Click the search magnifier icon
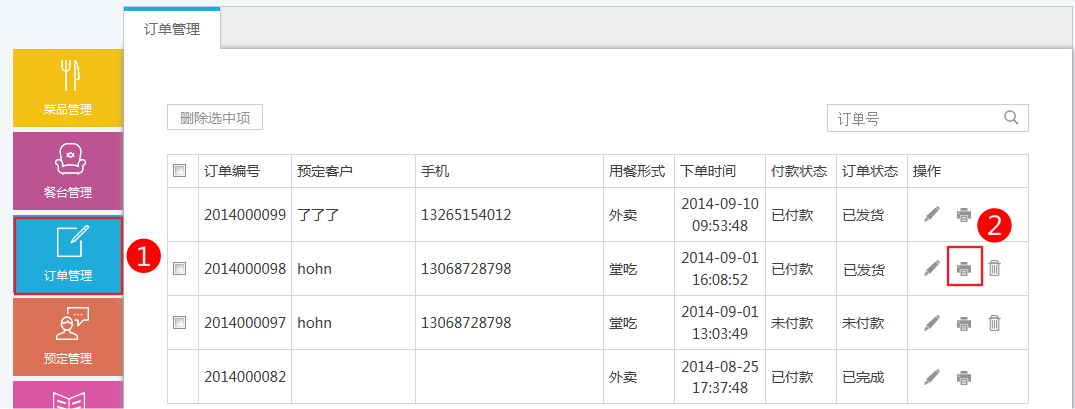Viewport: 1075px width, 409px height. (x=1012, y=118)
